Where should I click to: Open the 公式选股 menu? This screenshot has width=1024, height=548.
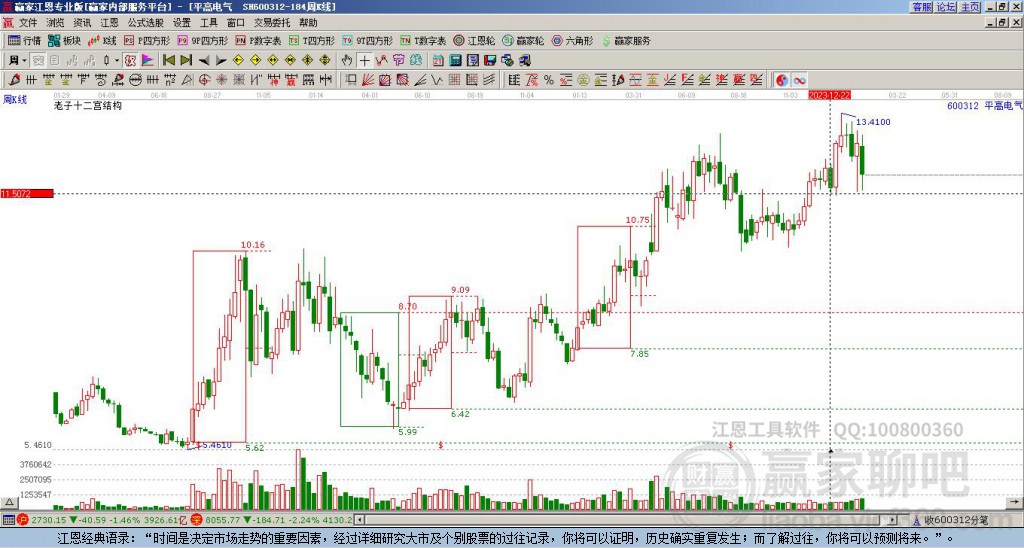(145, 23)
